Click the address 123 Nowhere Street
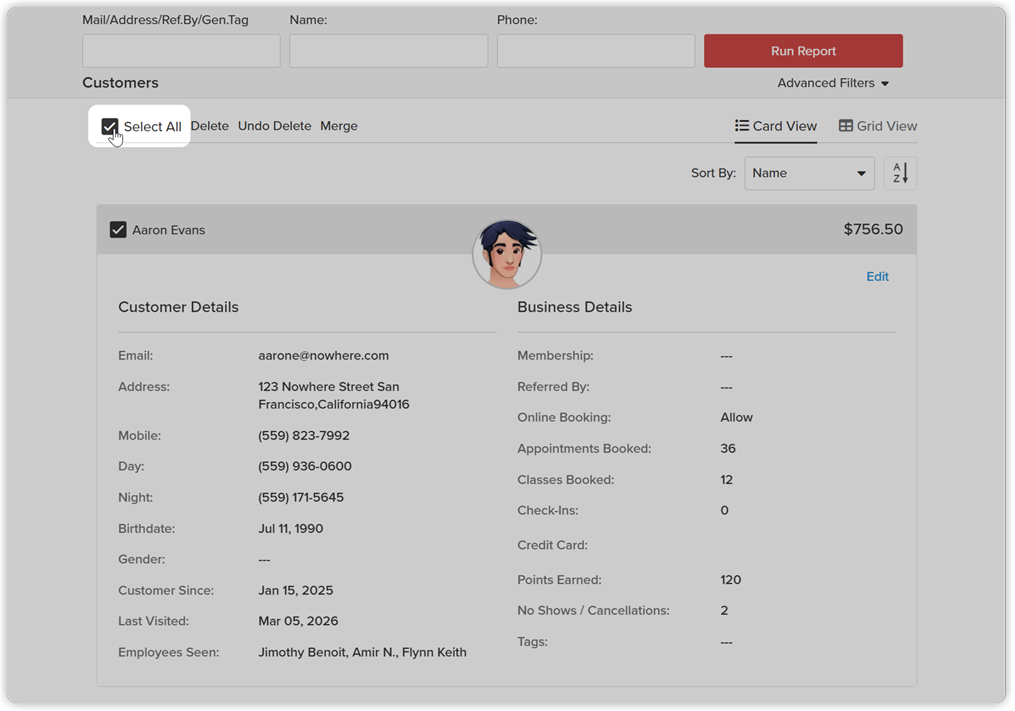 (333, 396)
